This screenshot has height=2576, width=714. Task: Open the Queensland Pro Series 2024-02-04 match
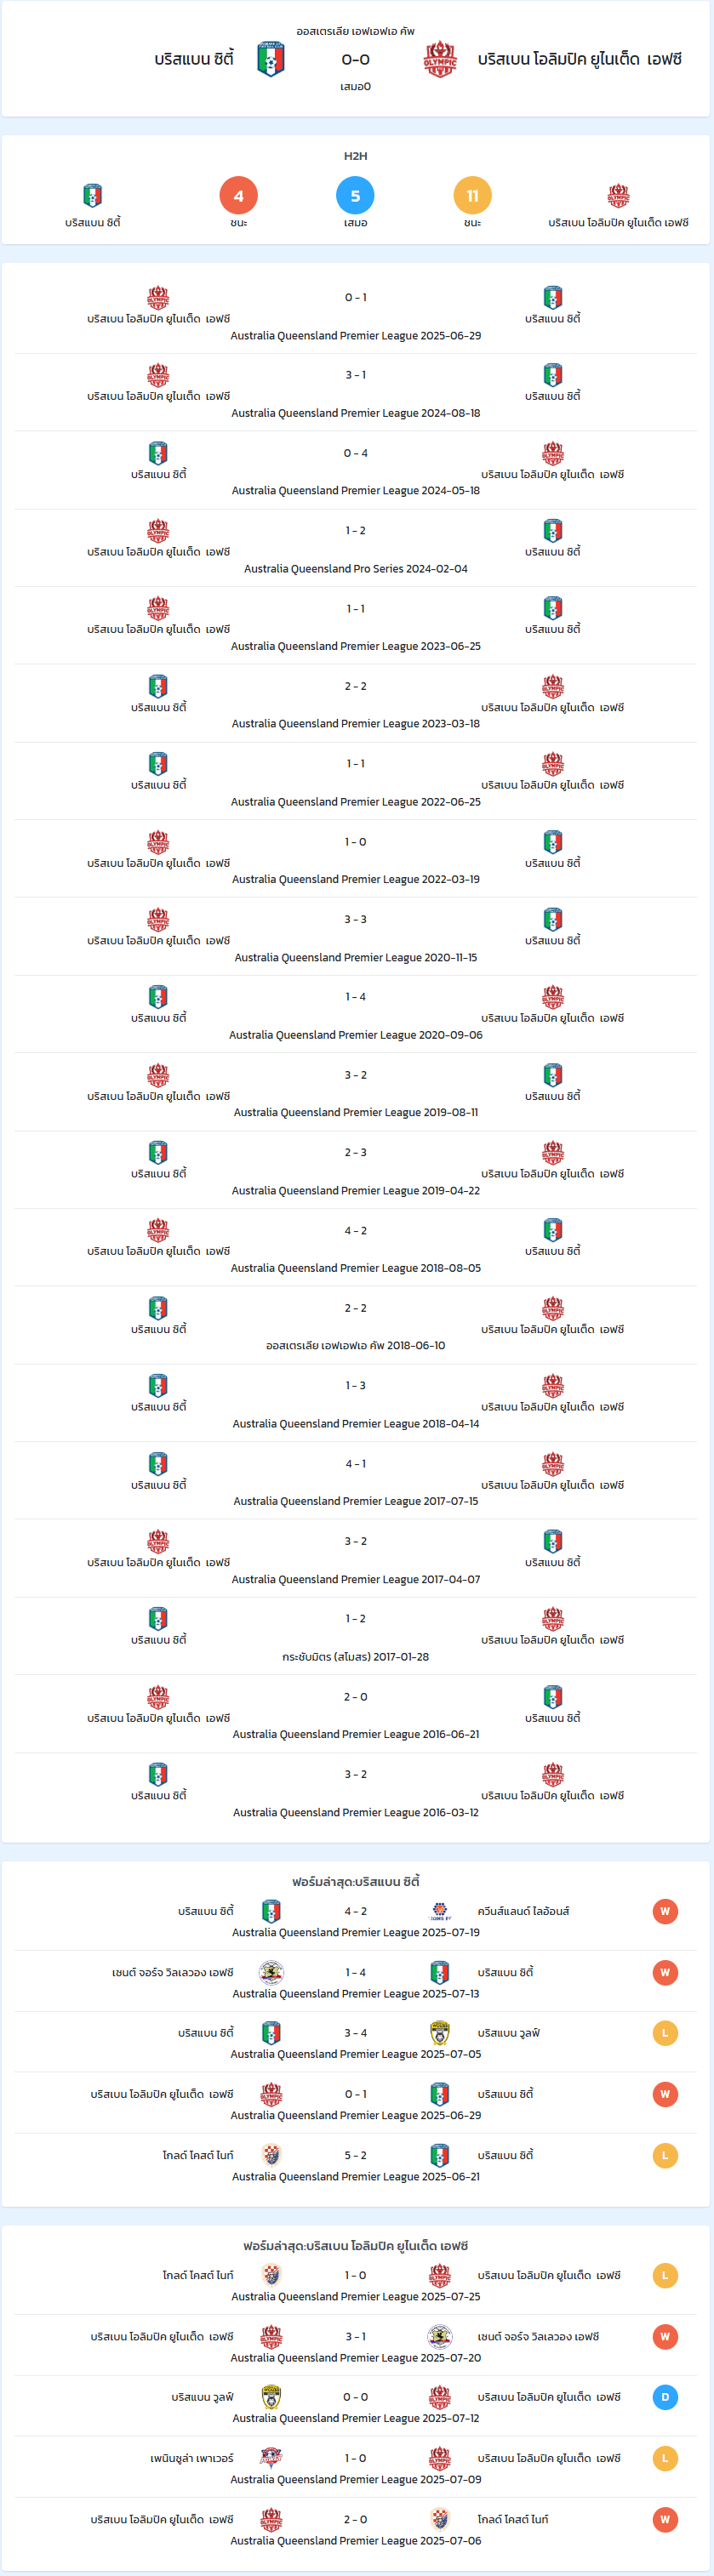tap(355, 548)
